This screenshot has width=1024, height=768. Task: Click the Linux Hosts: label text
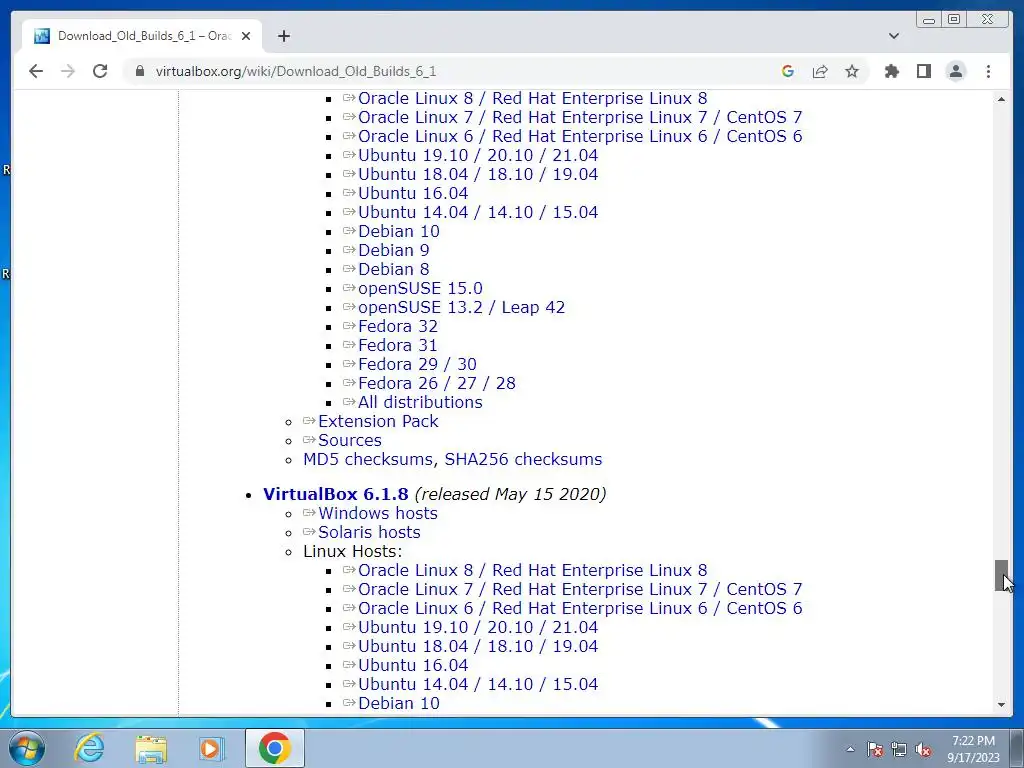[x=353, y=551]
